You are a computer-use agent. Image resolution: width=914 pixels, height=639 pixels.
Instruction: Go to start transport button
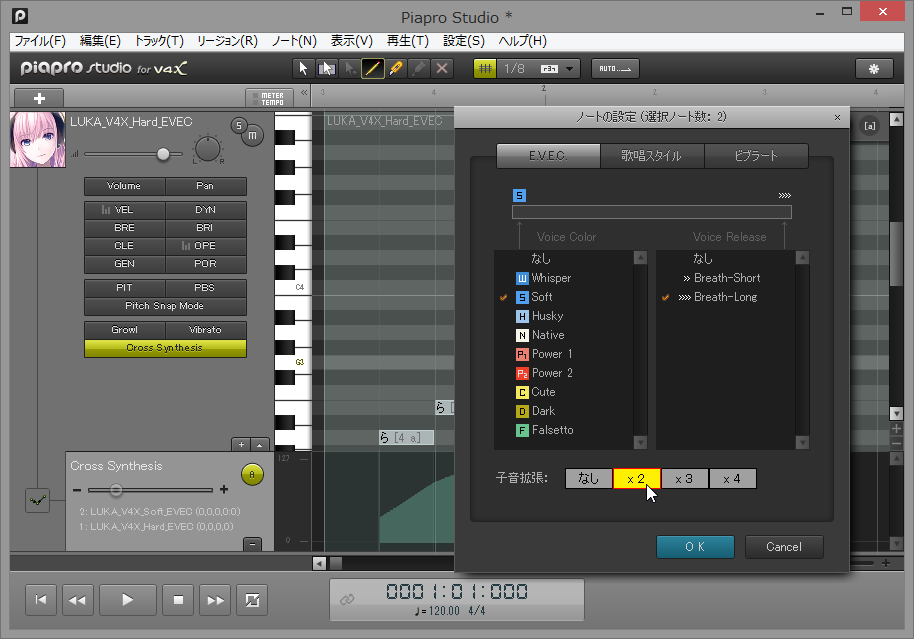click(x=41, y=600)
